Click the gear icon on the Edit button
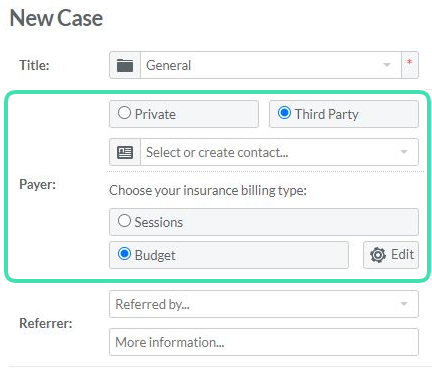 pyautogui.click(x=378, y=255)
